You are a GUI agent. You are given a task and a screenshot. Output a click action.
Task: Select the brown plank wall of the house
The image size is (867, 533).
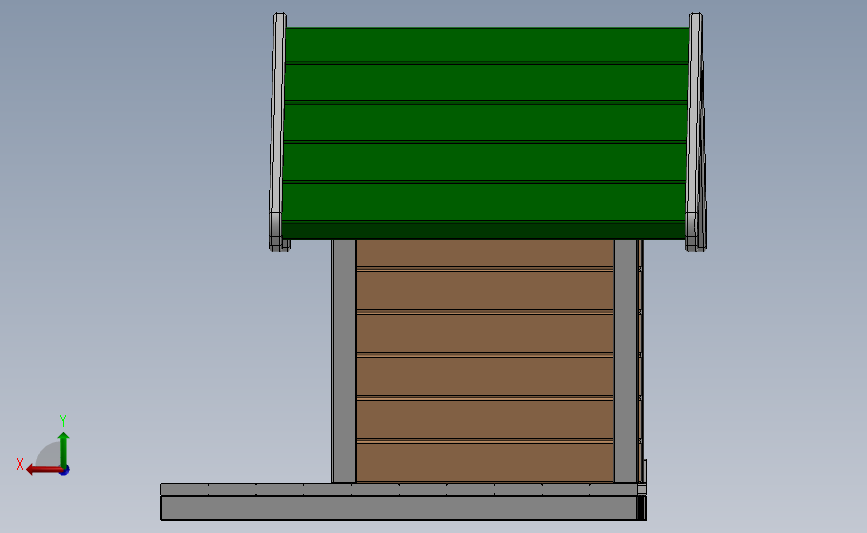485,360
